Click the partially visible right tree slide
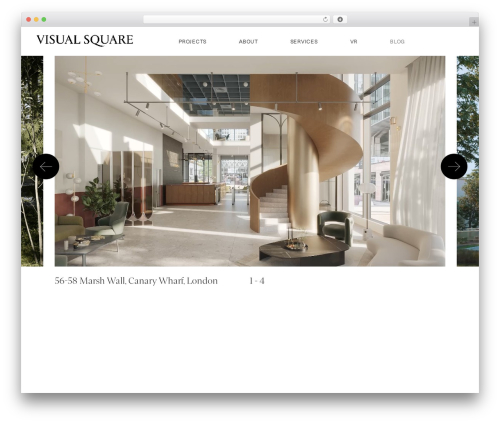 (x=468, y=161)
